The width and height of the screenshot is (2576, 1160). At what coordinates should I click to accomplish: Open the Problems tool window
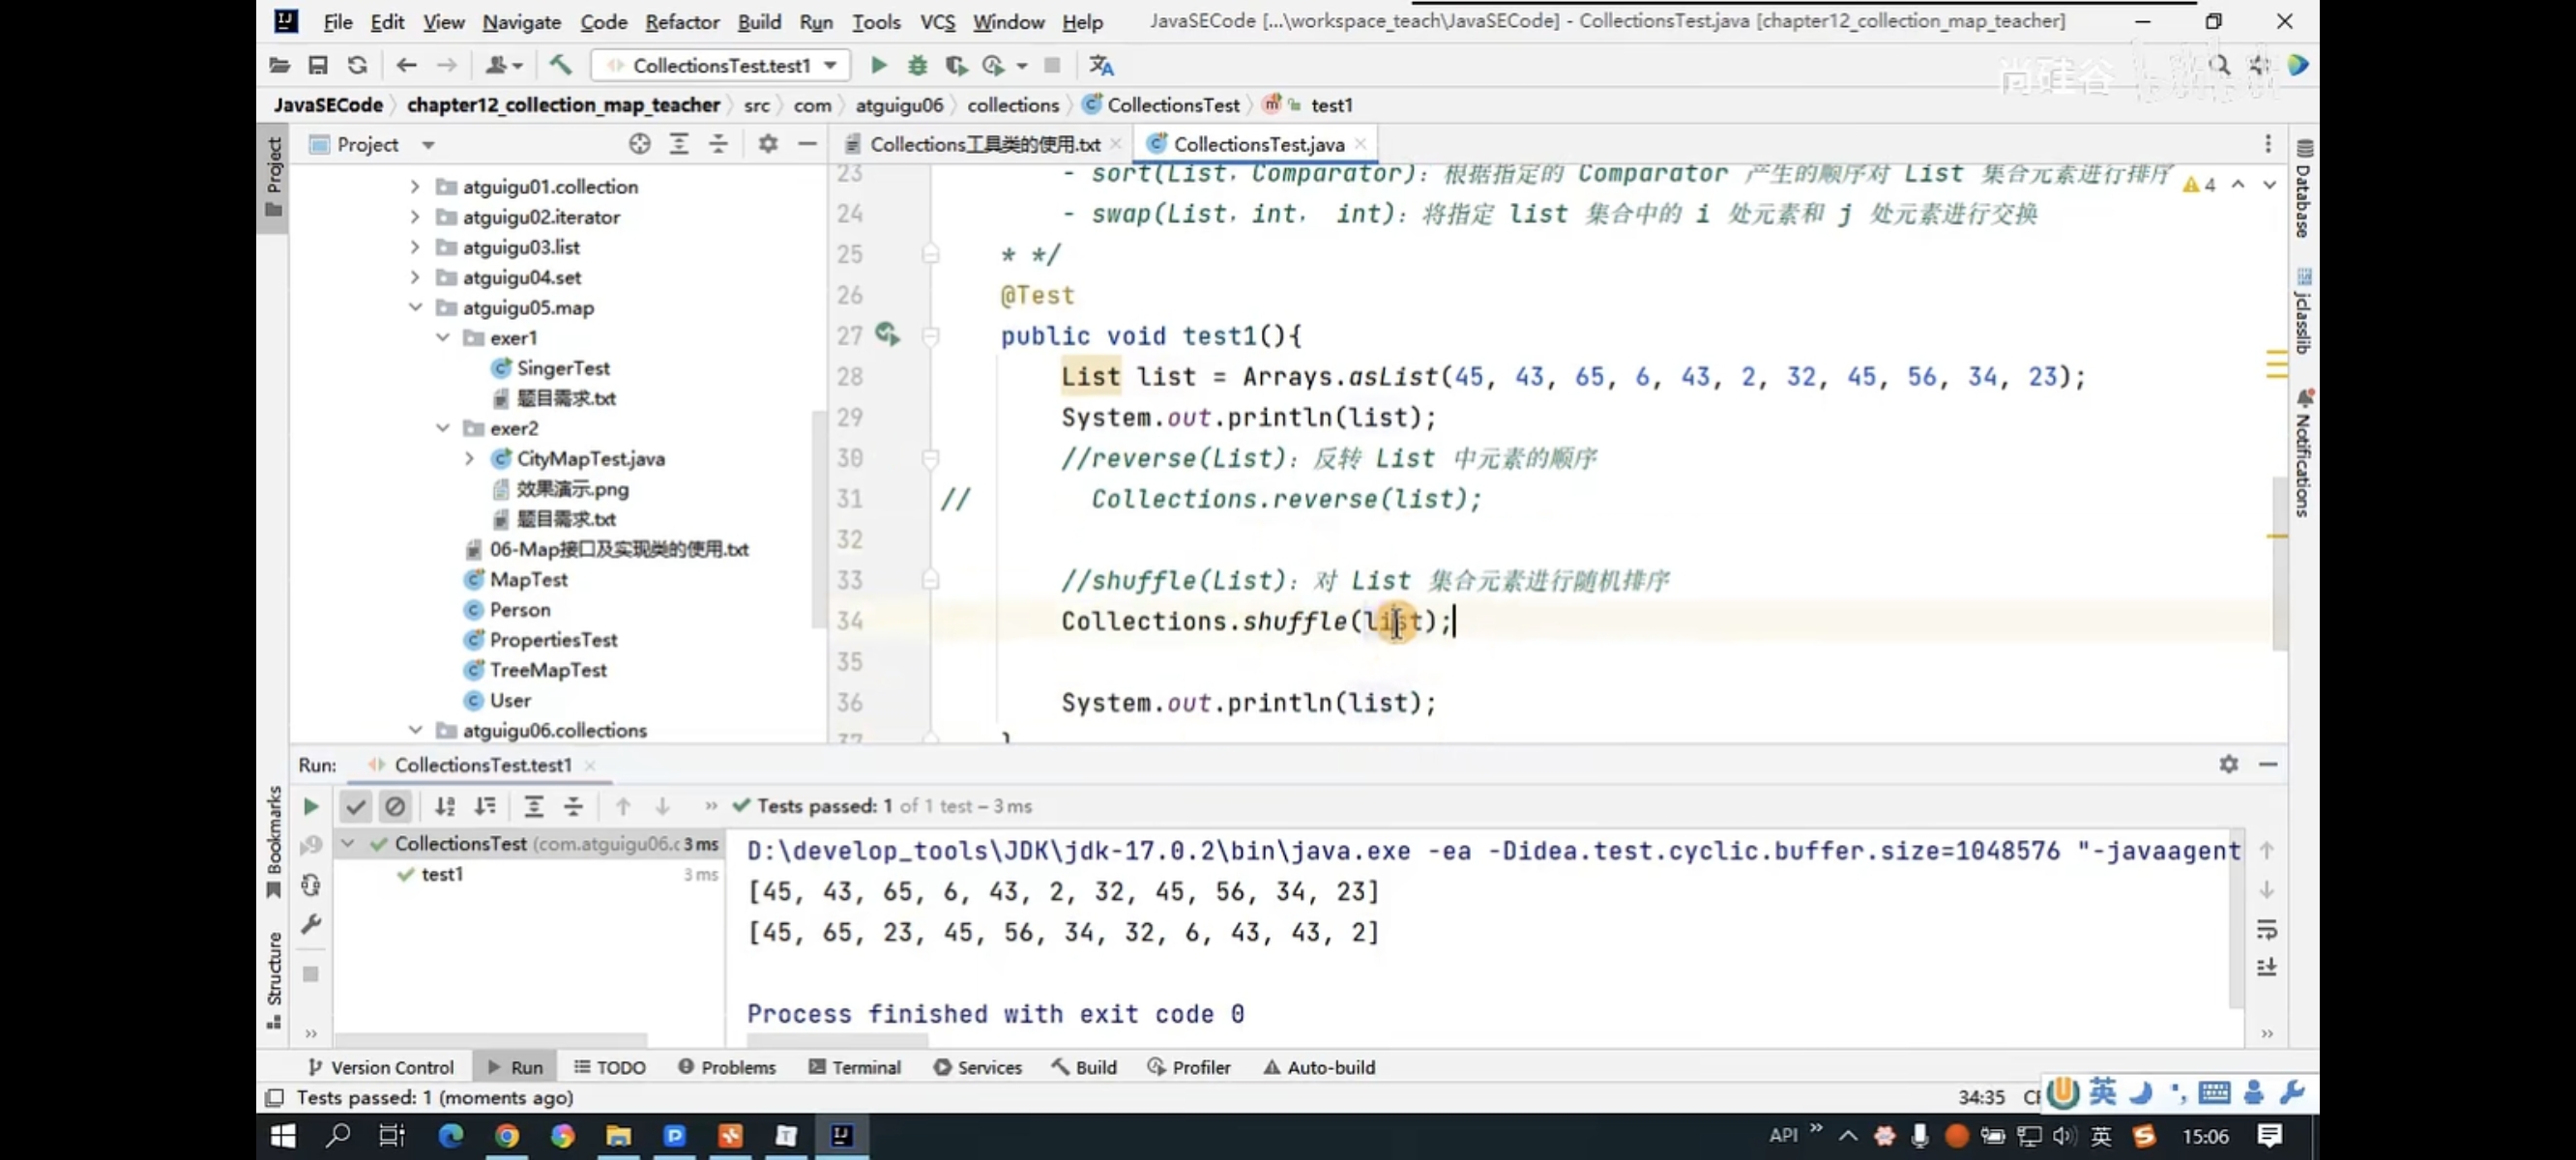tap(727, 1067)
